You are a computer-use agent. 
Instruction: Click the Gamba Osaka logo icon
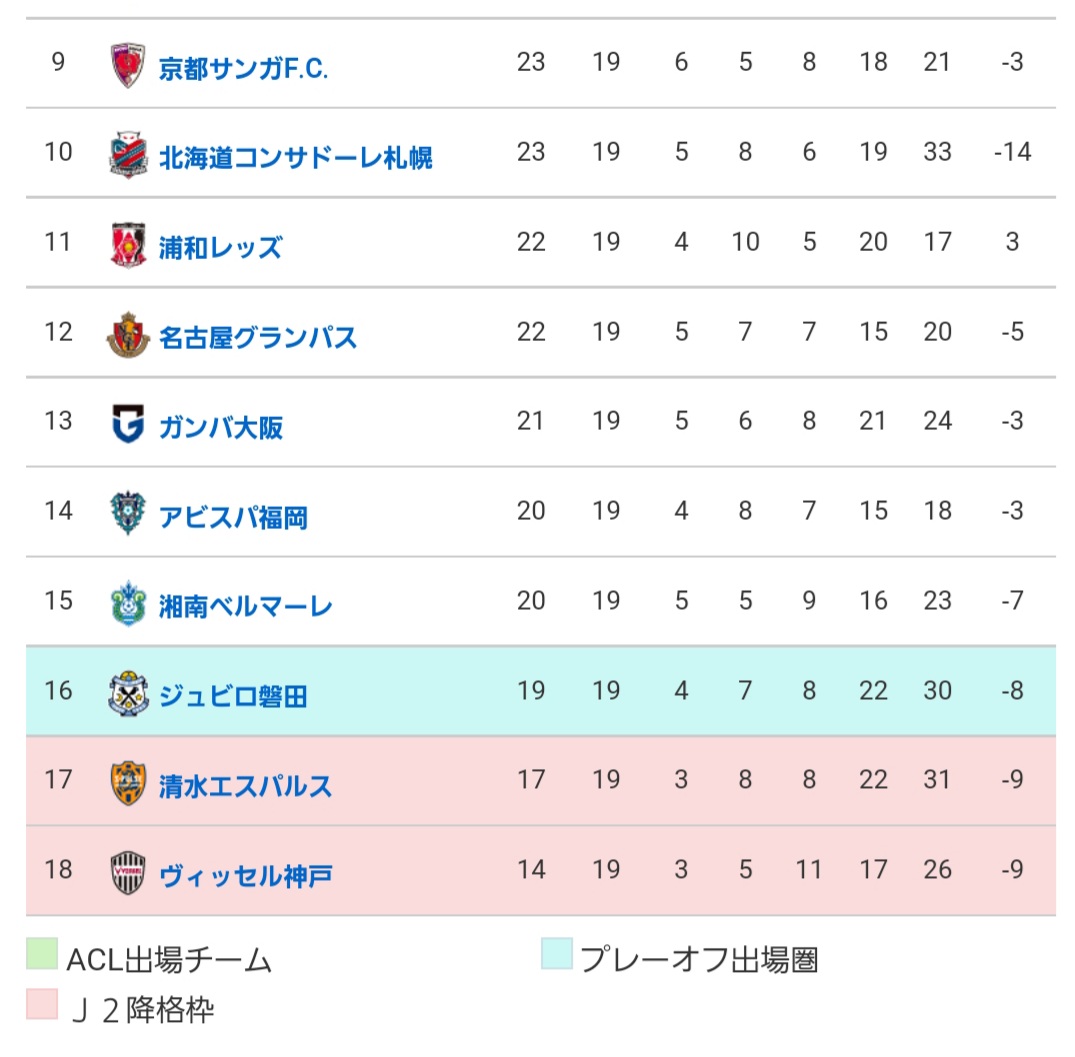128,424
